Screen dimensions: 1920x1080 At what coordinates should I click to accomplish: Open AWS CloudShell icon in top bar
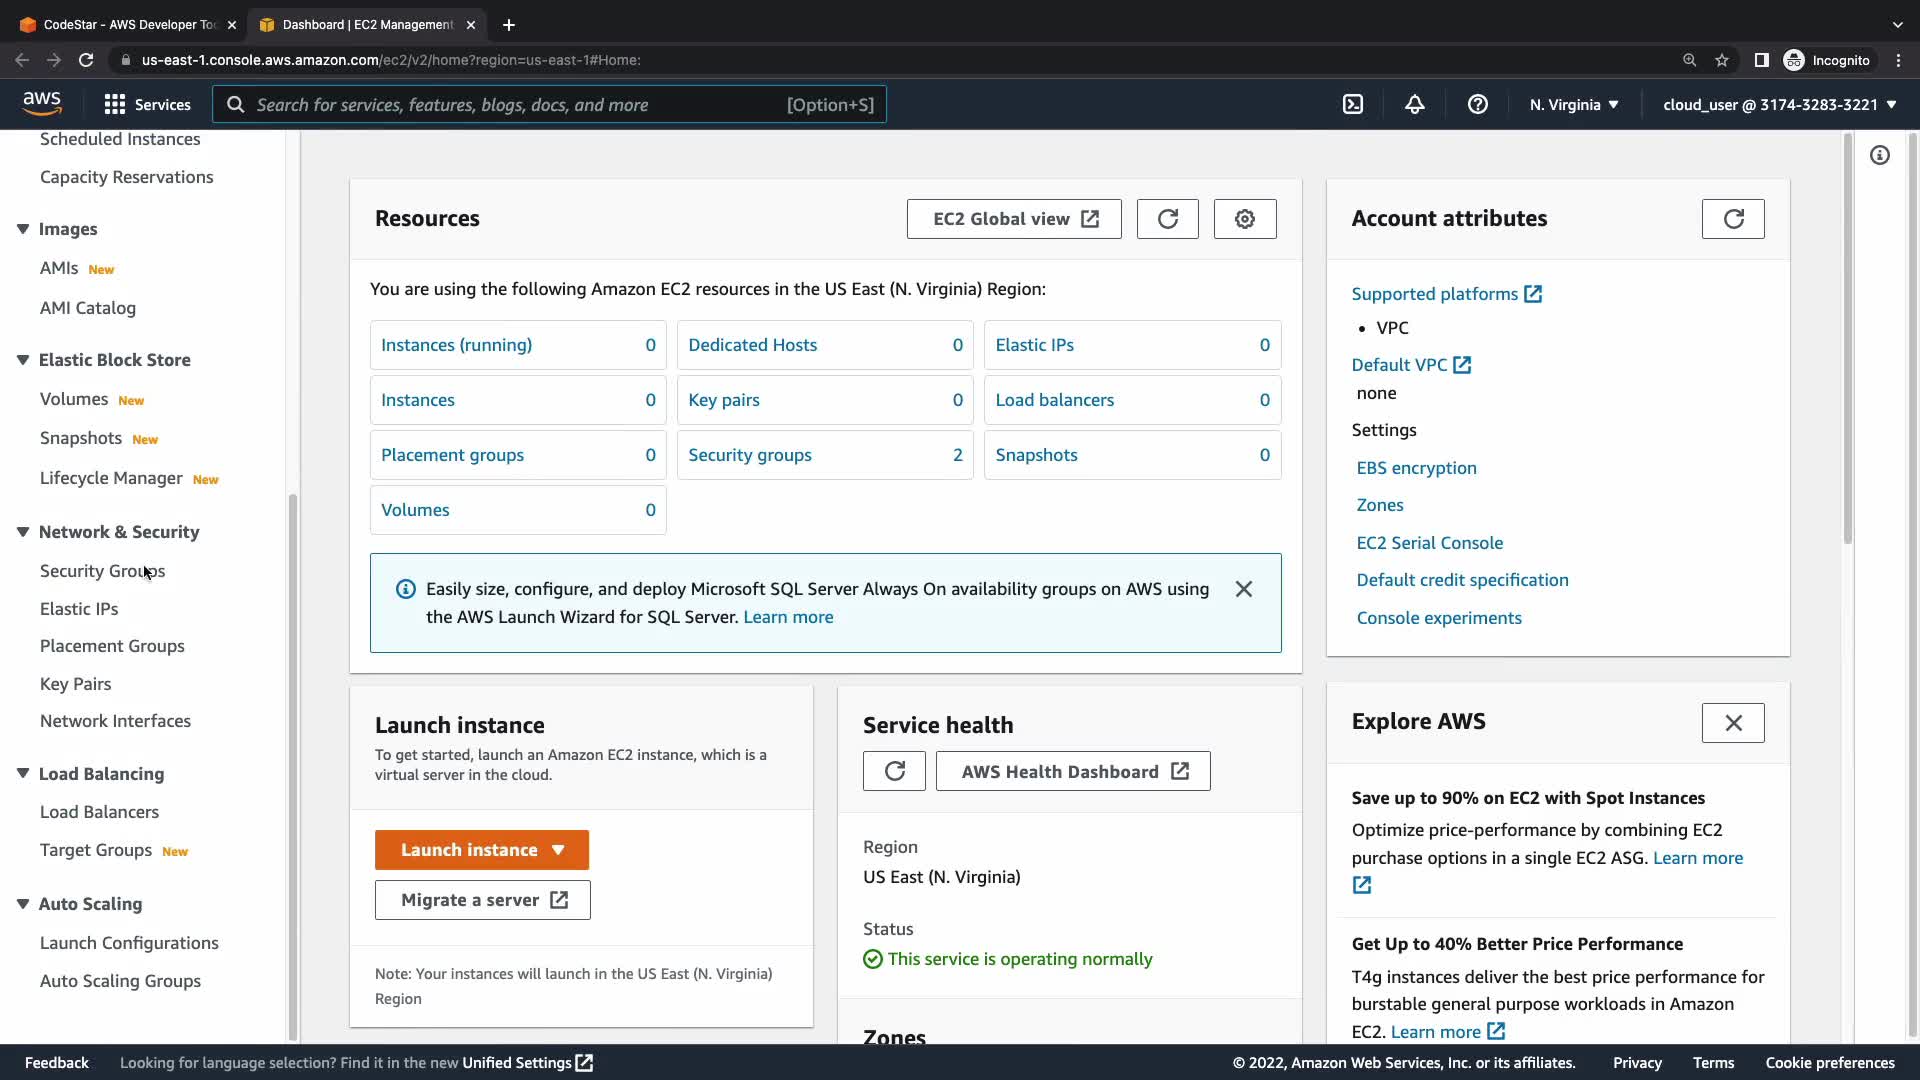tap(1352, 104)
